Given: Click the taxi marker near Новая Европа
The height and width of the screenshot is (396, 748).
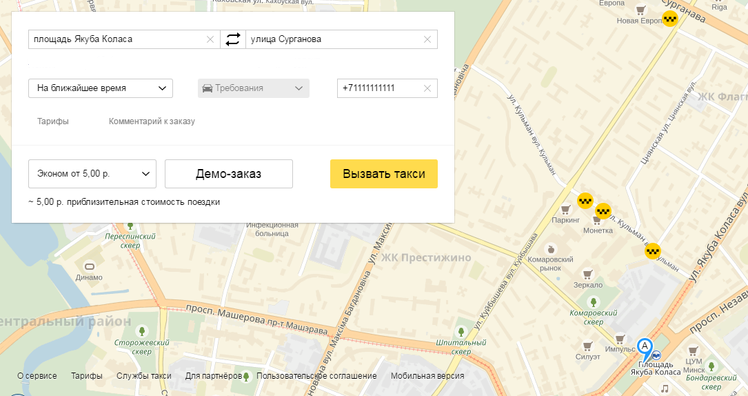Looking at the screenshot, I should pos(670,19).
